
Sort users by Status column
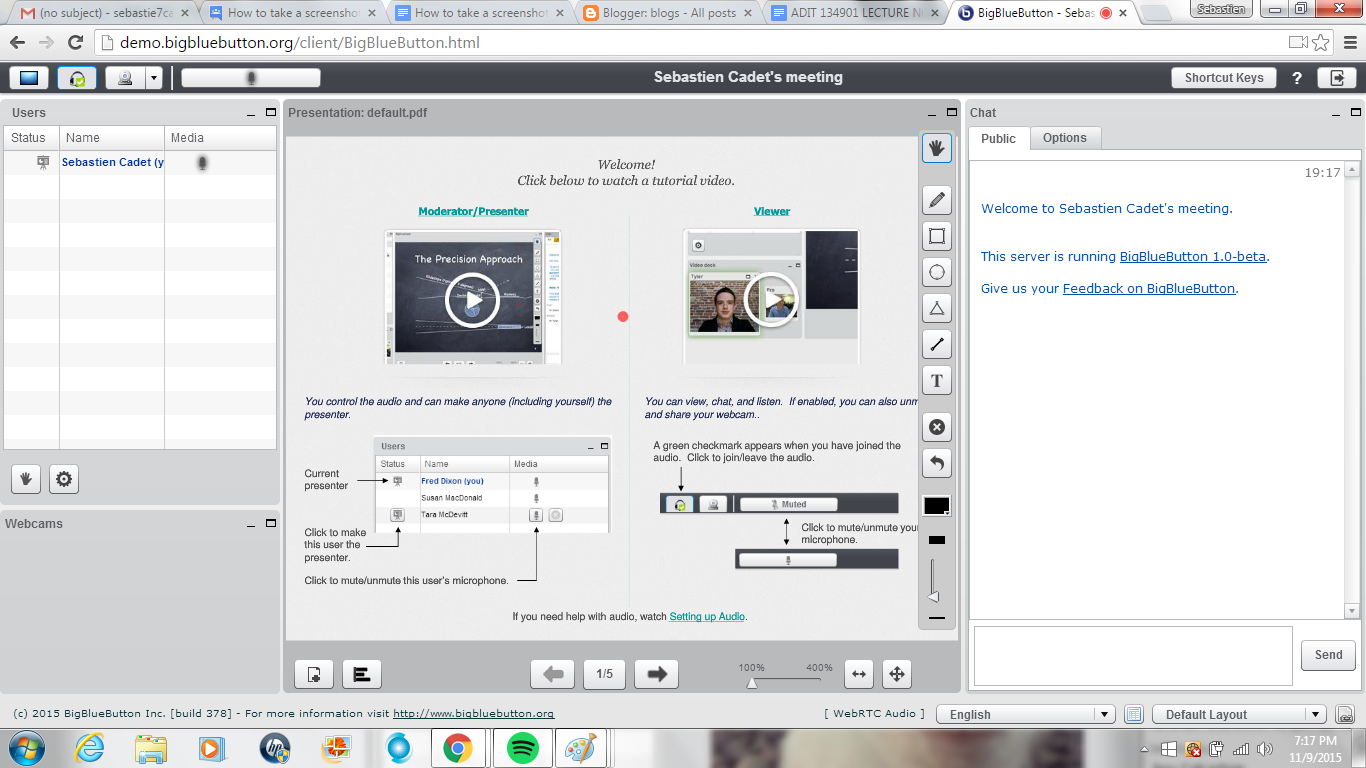tap(32, 138)
